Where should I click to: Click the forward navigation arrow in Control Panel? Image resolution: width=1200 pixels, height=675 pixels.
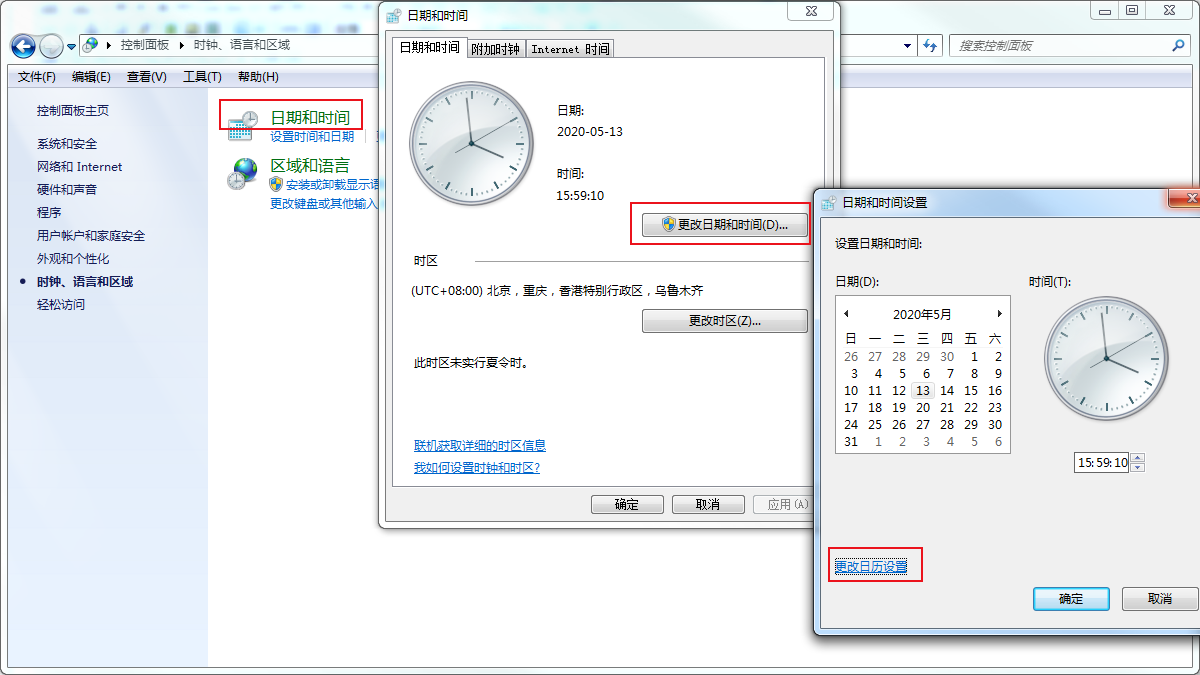(x=51, y=46)
